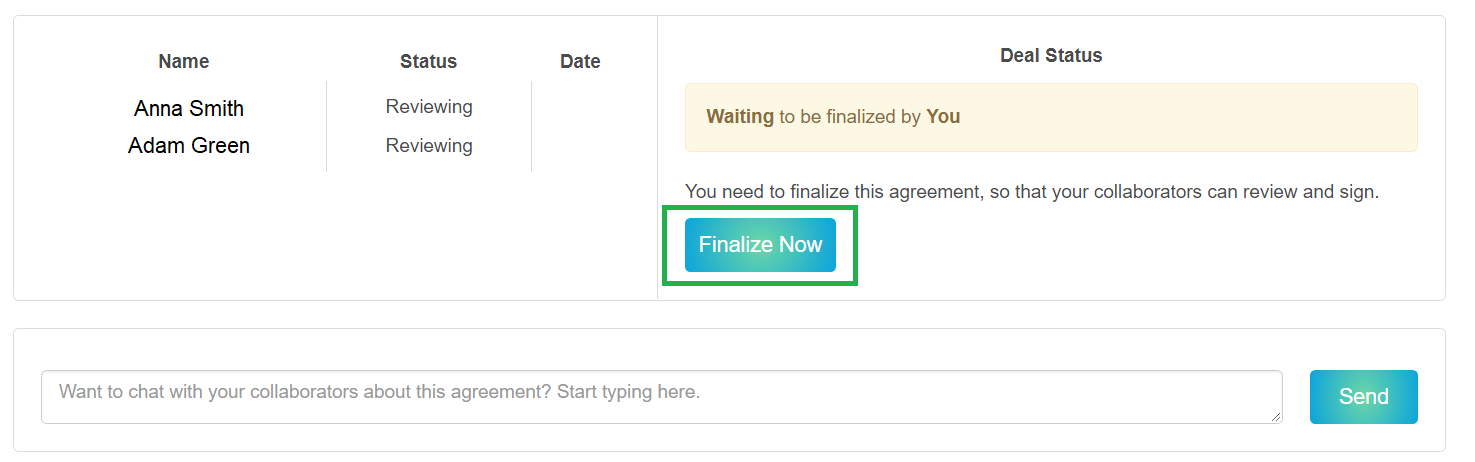Image resolution: width=1475 pixels, height=462 pixels.
Task: Click the finalize agreement instruction sentence
Action: [x=1031, y=191]
